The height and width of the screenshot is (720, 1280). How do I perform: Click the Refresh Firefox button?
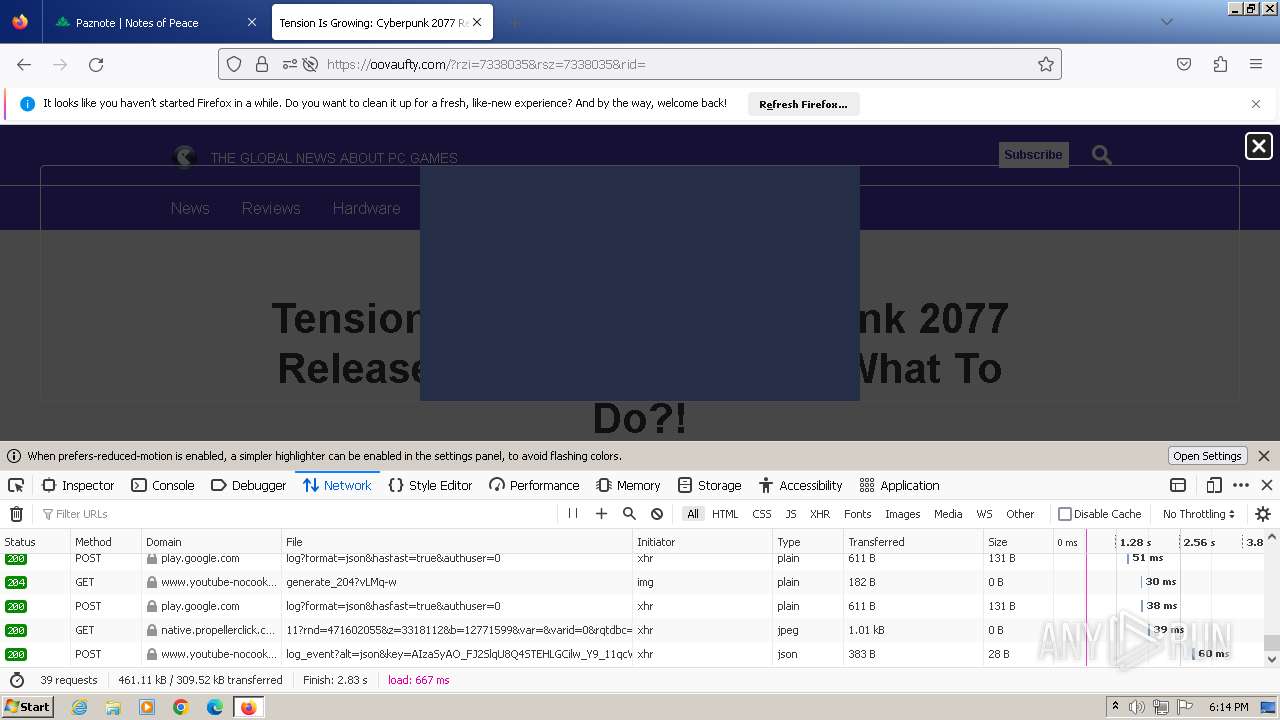pos(803,104)
